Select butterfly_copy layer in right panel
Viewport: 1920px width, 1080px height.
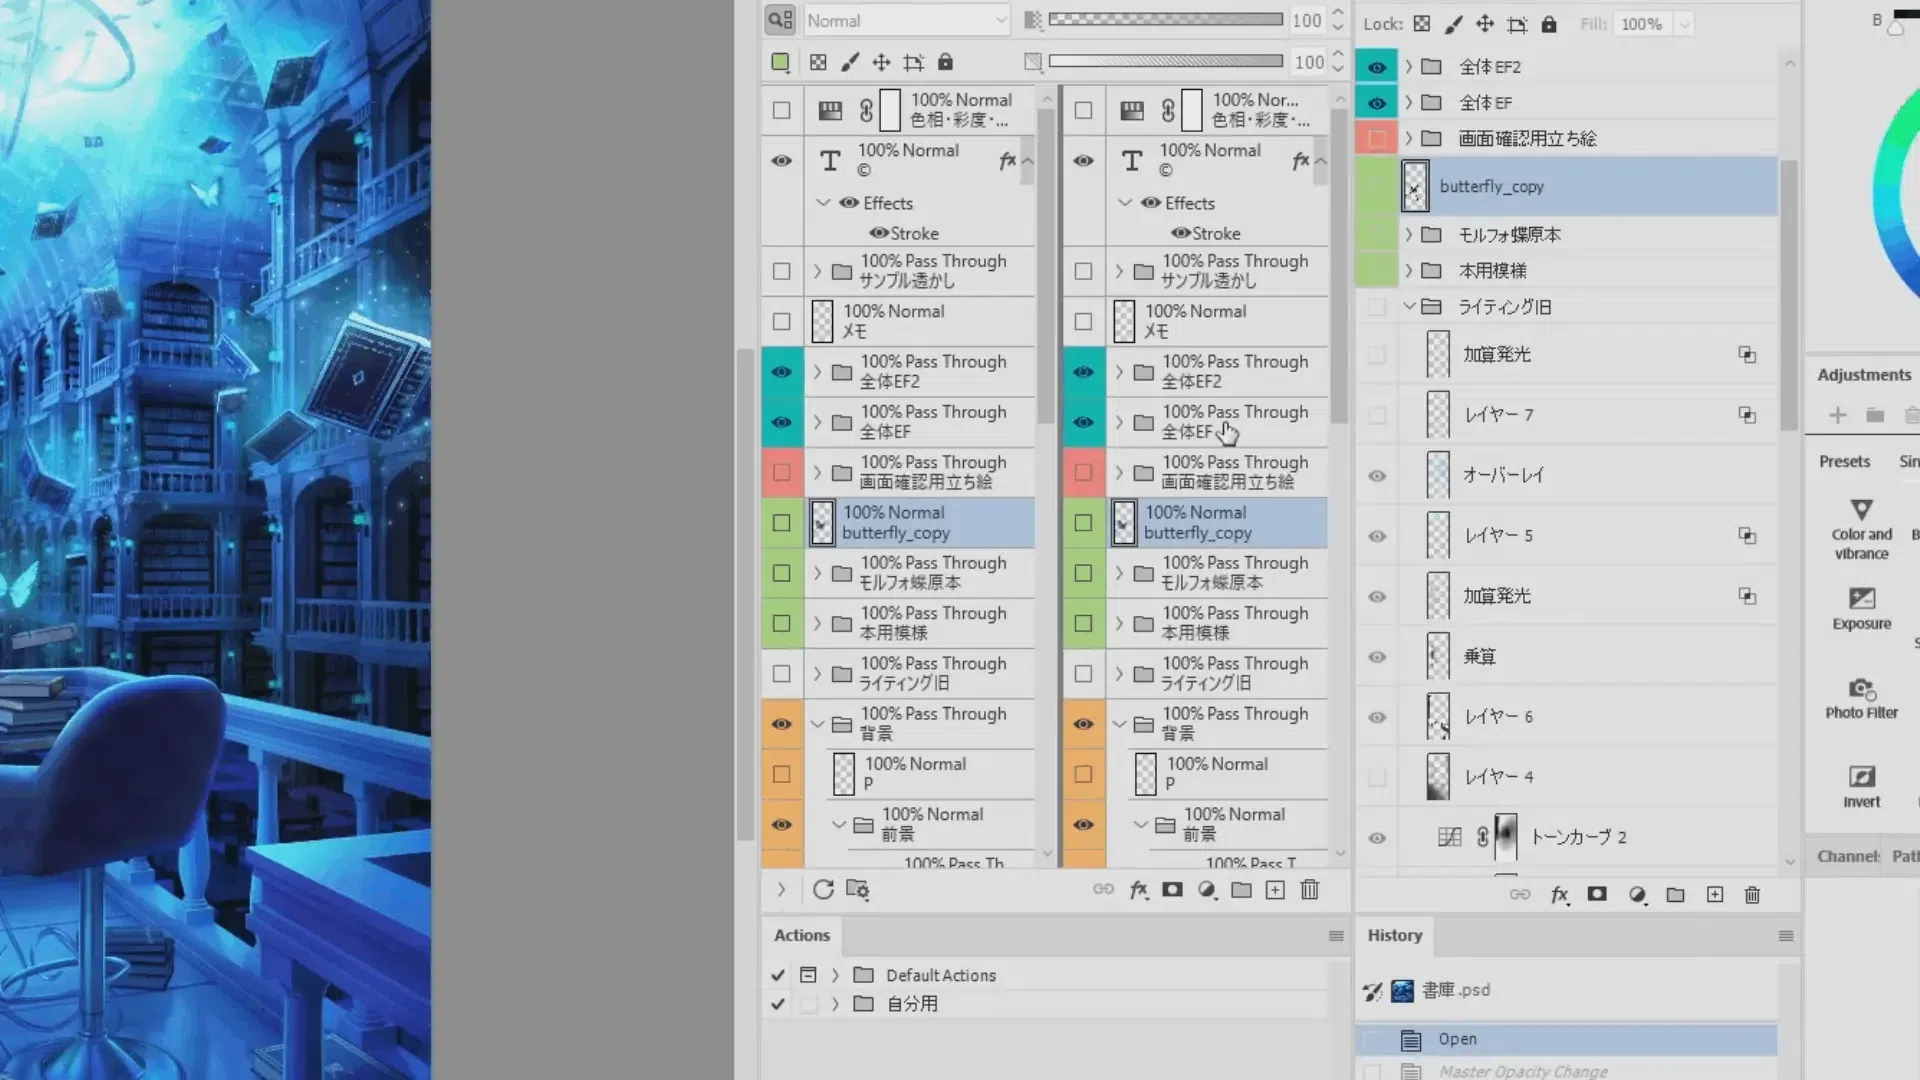coord(1588,187)
